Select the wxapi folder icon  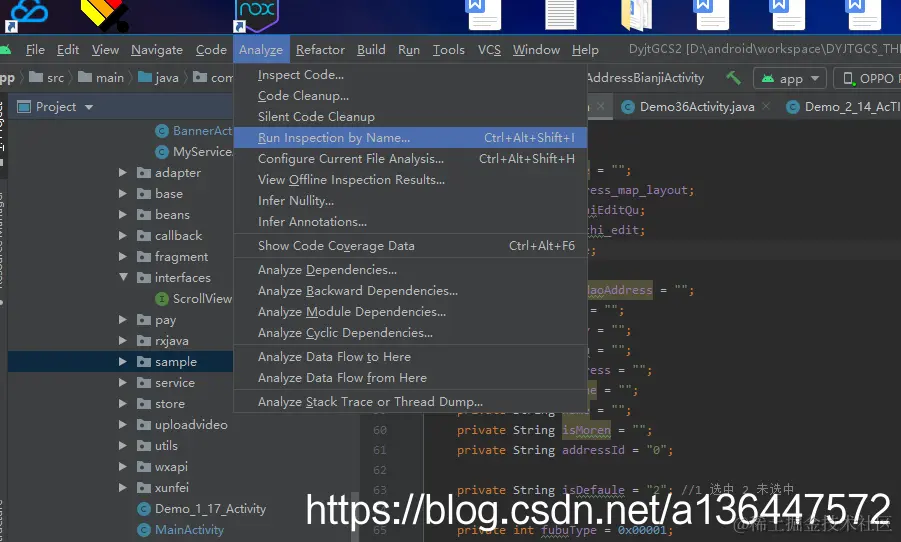pos(144,467)
